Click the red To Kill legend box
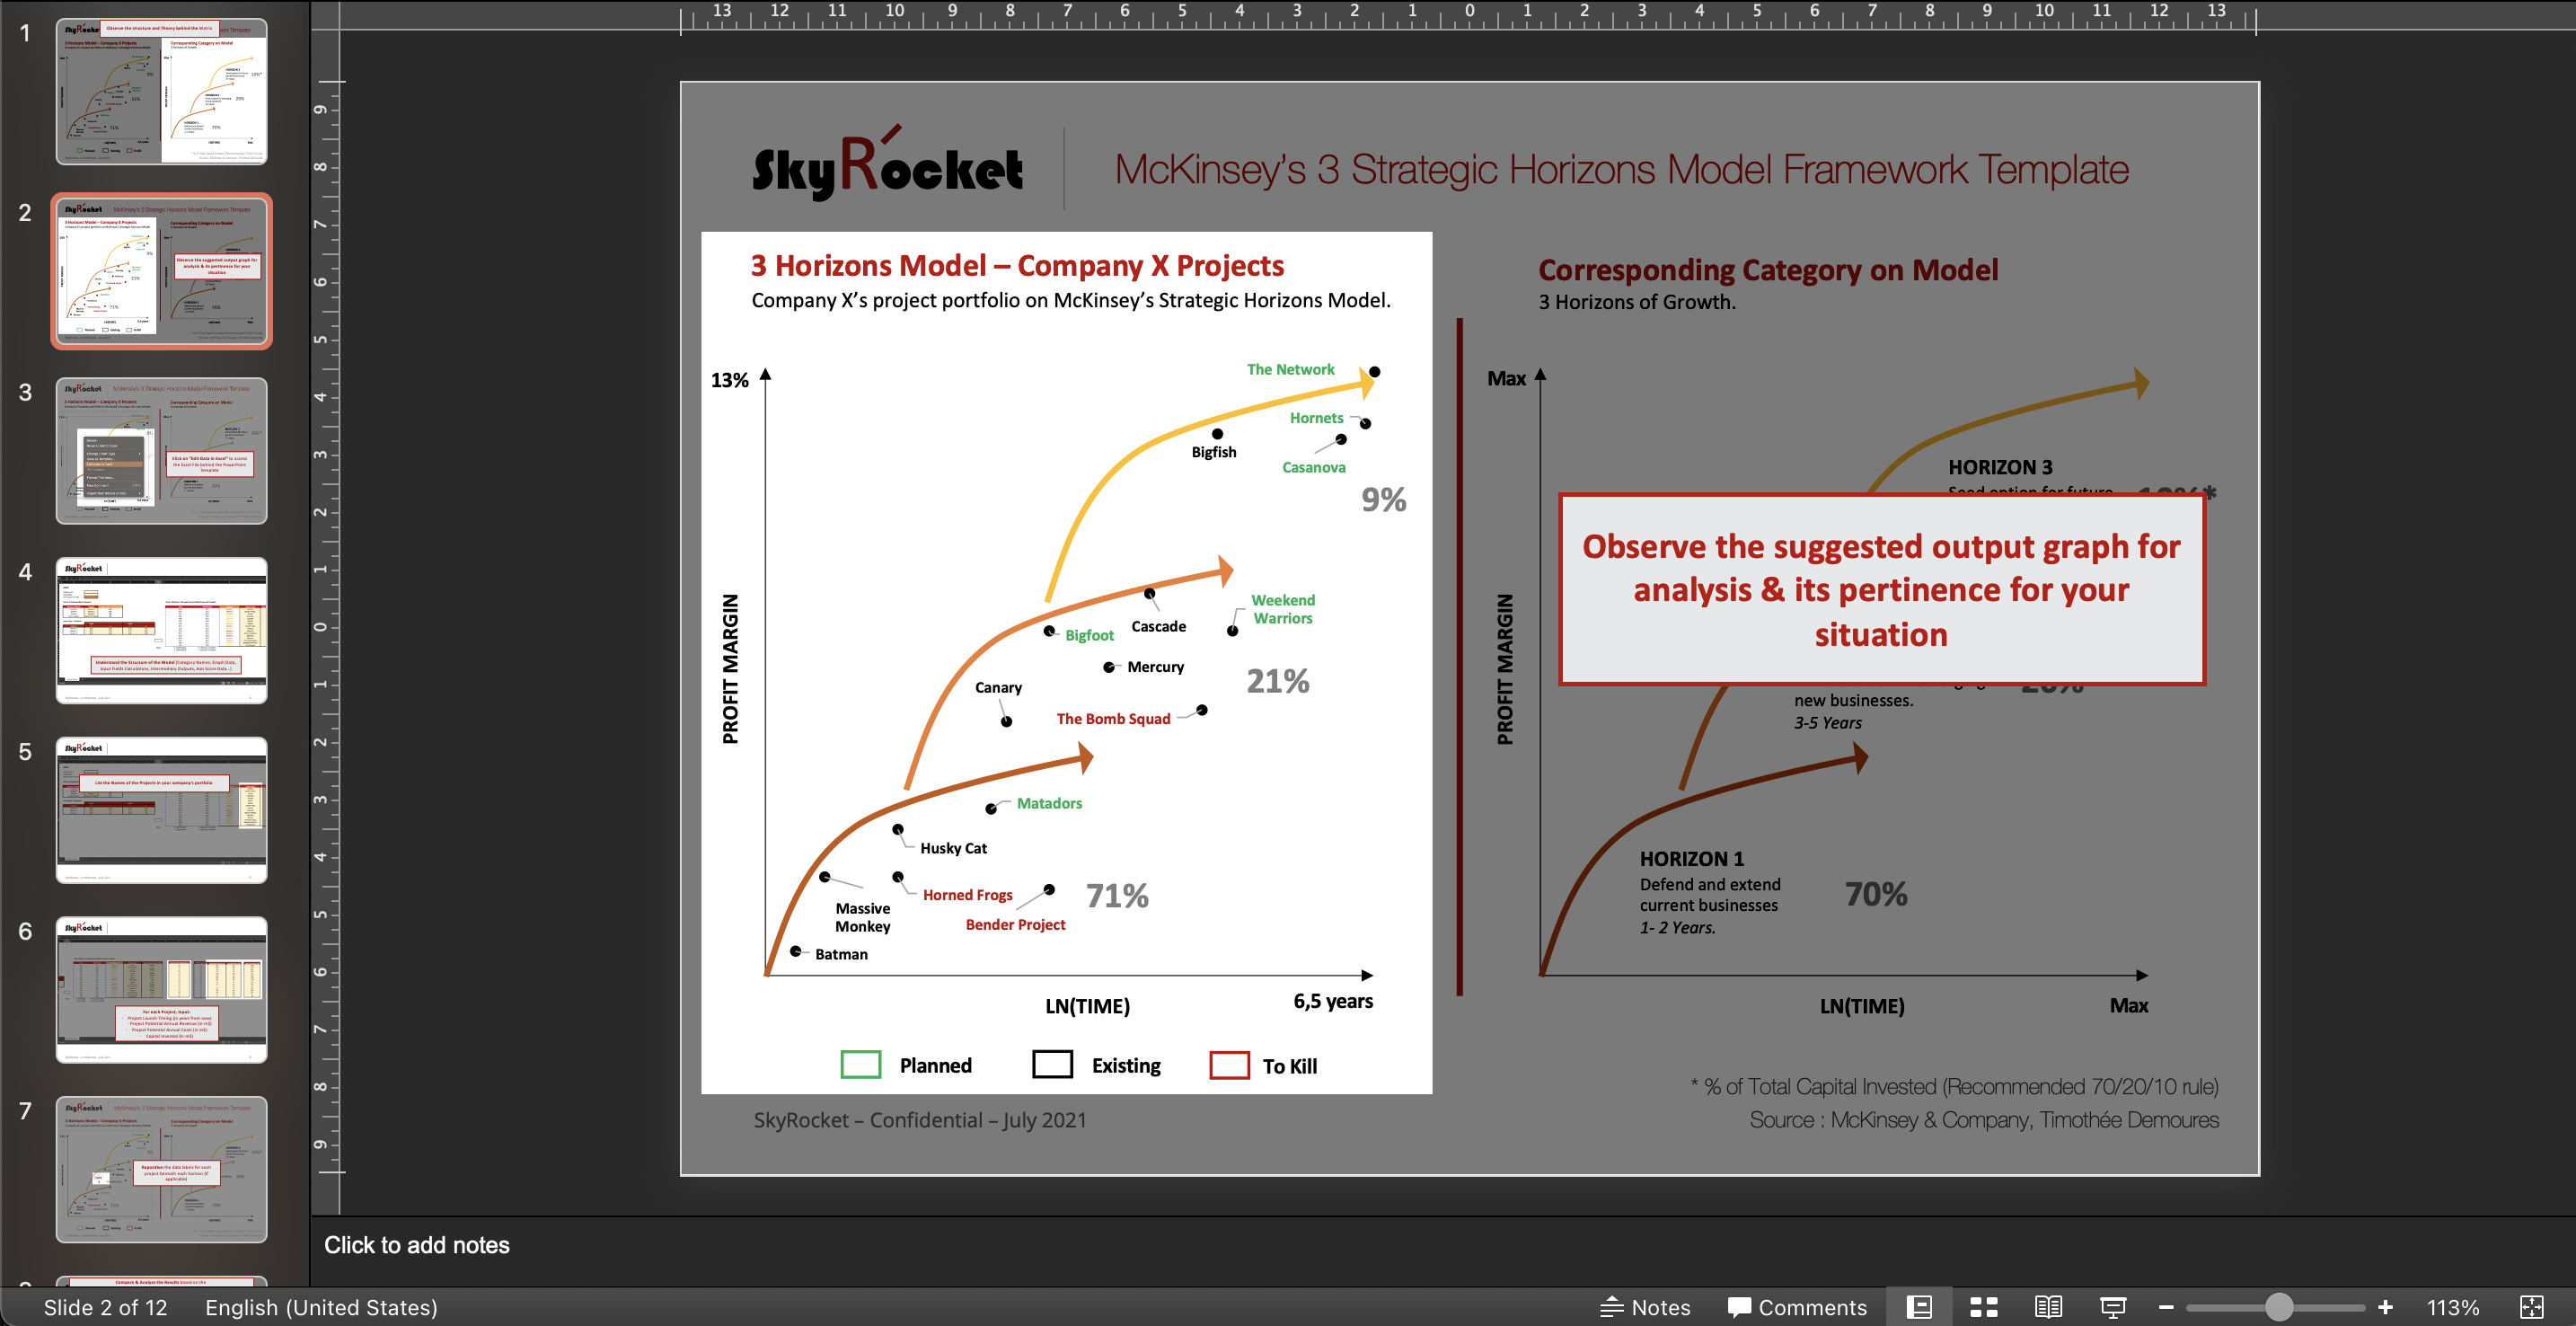Screen dimensions: 2576x1326 coord(1229,1064)
